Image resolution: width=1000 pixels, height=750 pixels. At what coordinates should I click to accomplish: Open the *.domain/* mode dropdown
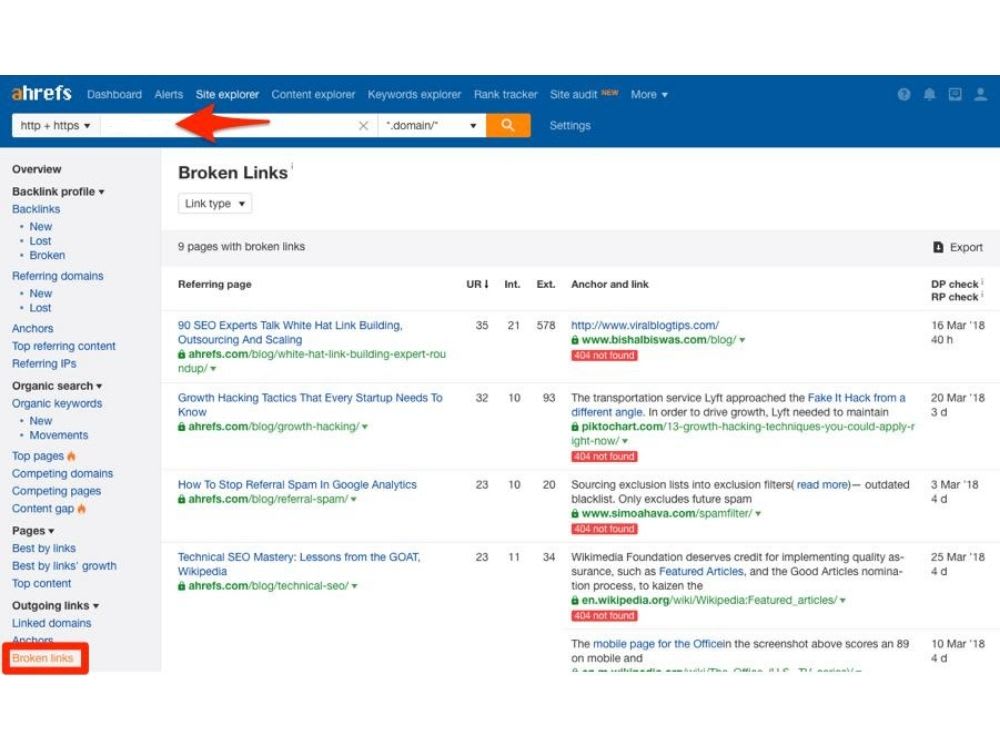(432, 126)
